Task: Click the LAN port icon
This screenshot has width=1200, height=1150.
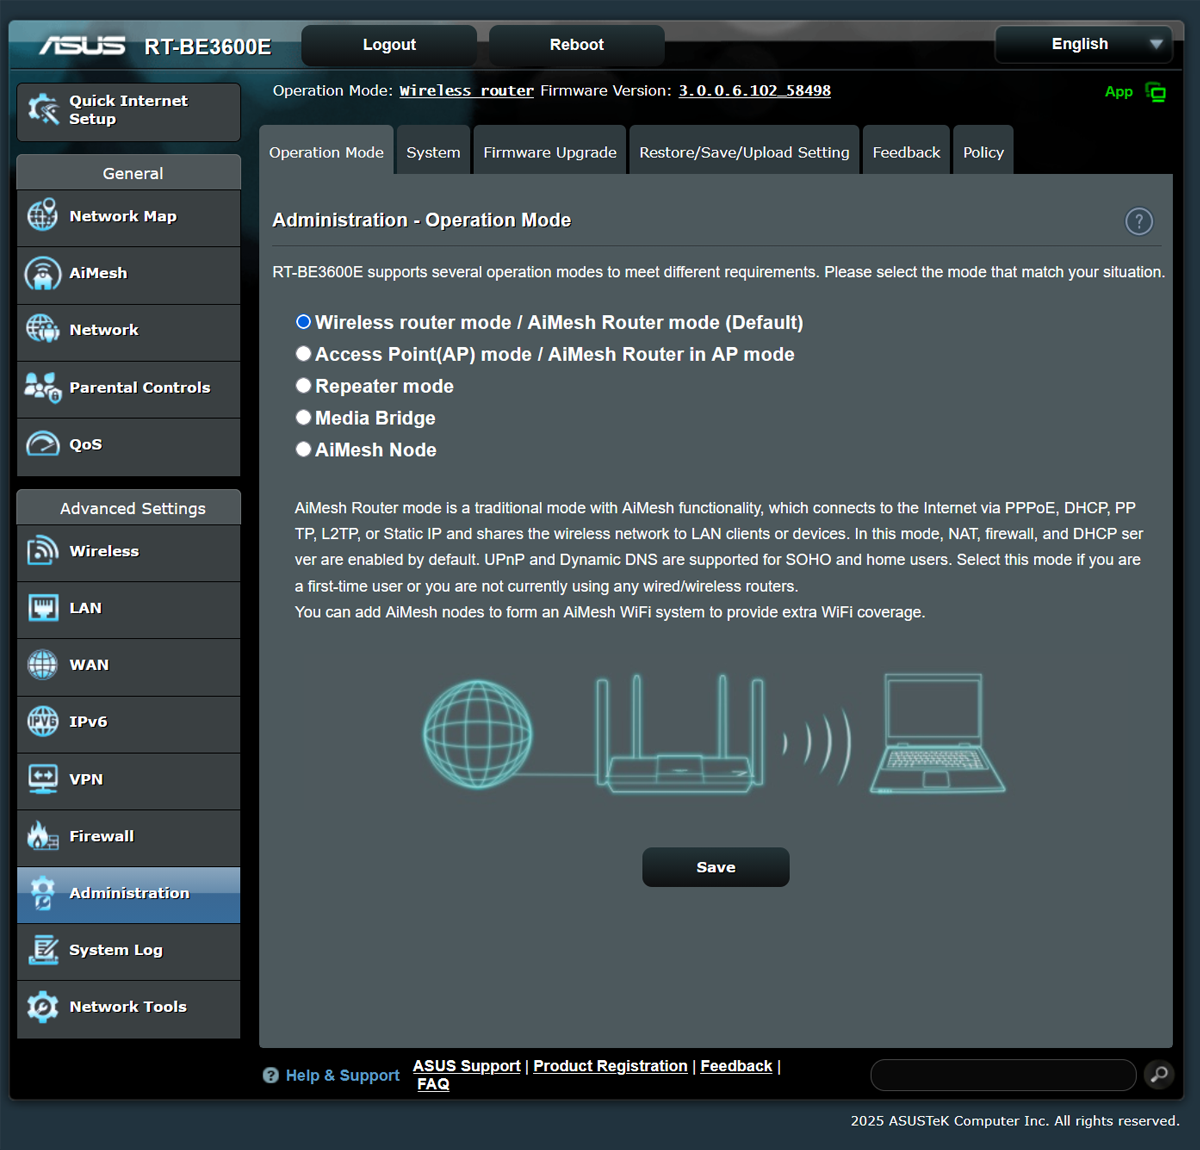Action: (42, 607)
